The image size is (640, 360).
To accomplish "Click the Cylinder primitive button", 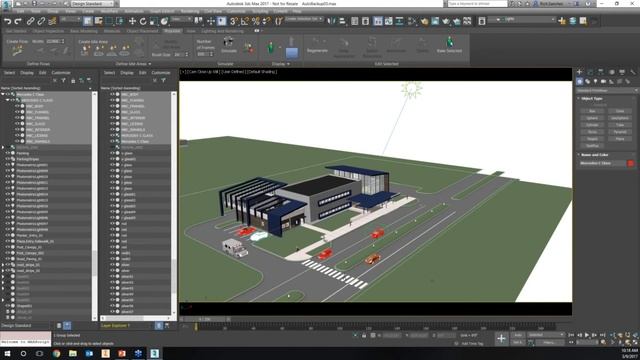I will (x=592, y=125).
